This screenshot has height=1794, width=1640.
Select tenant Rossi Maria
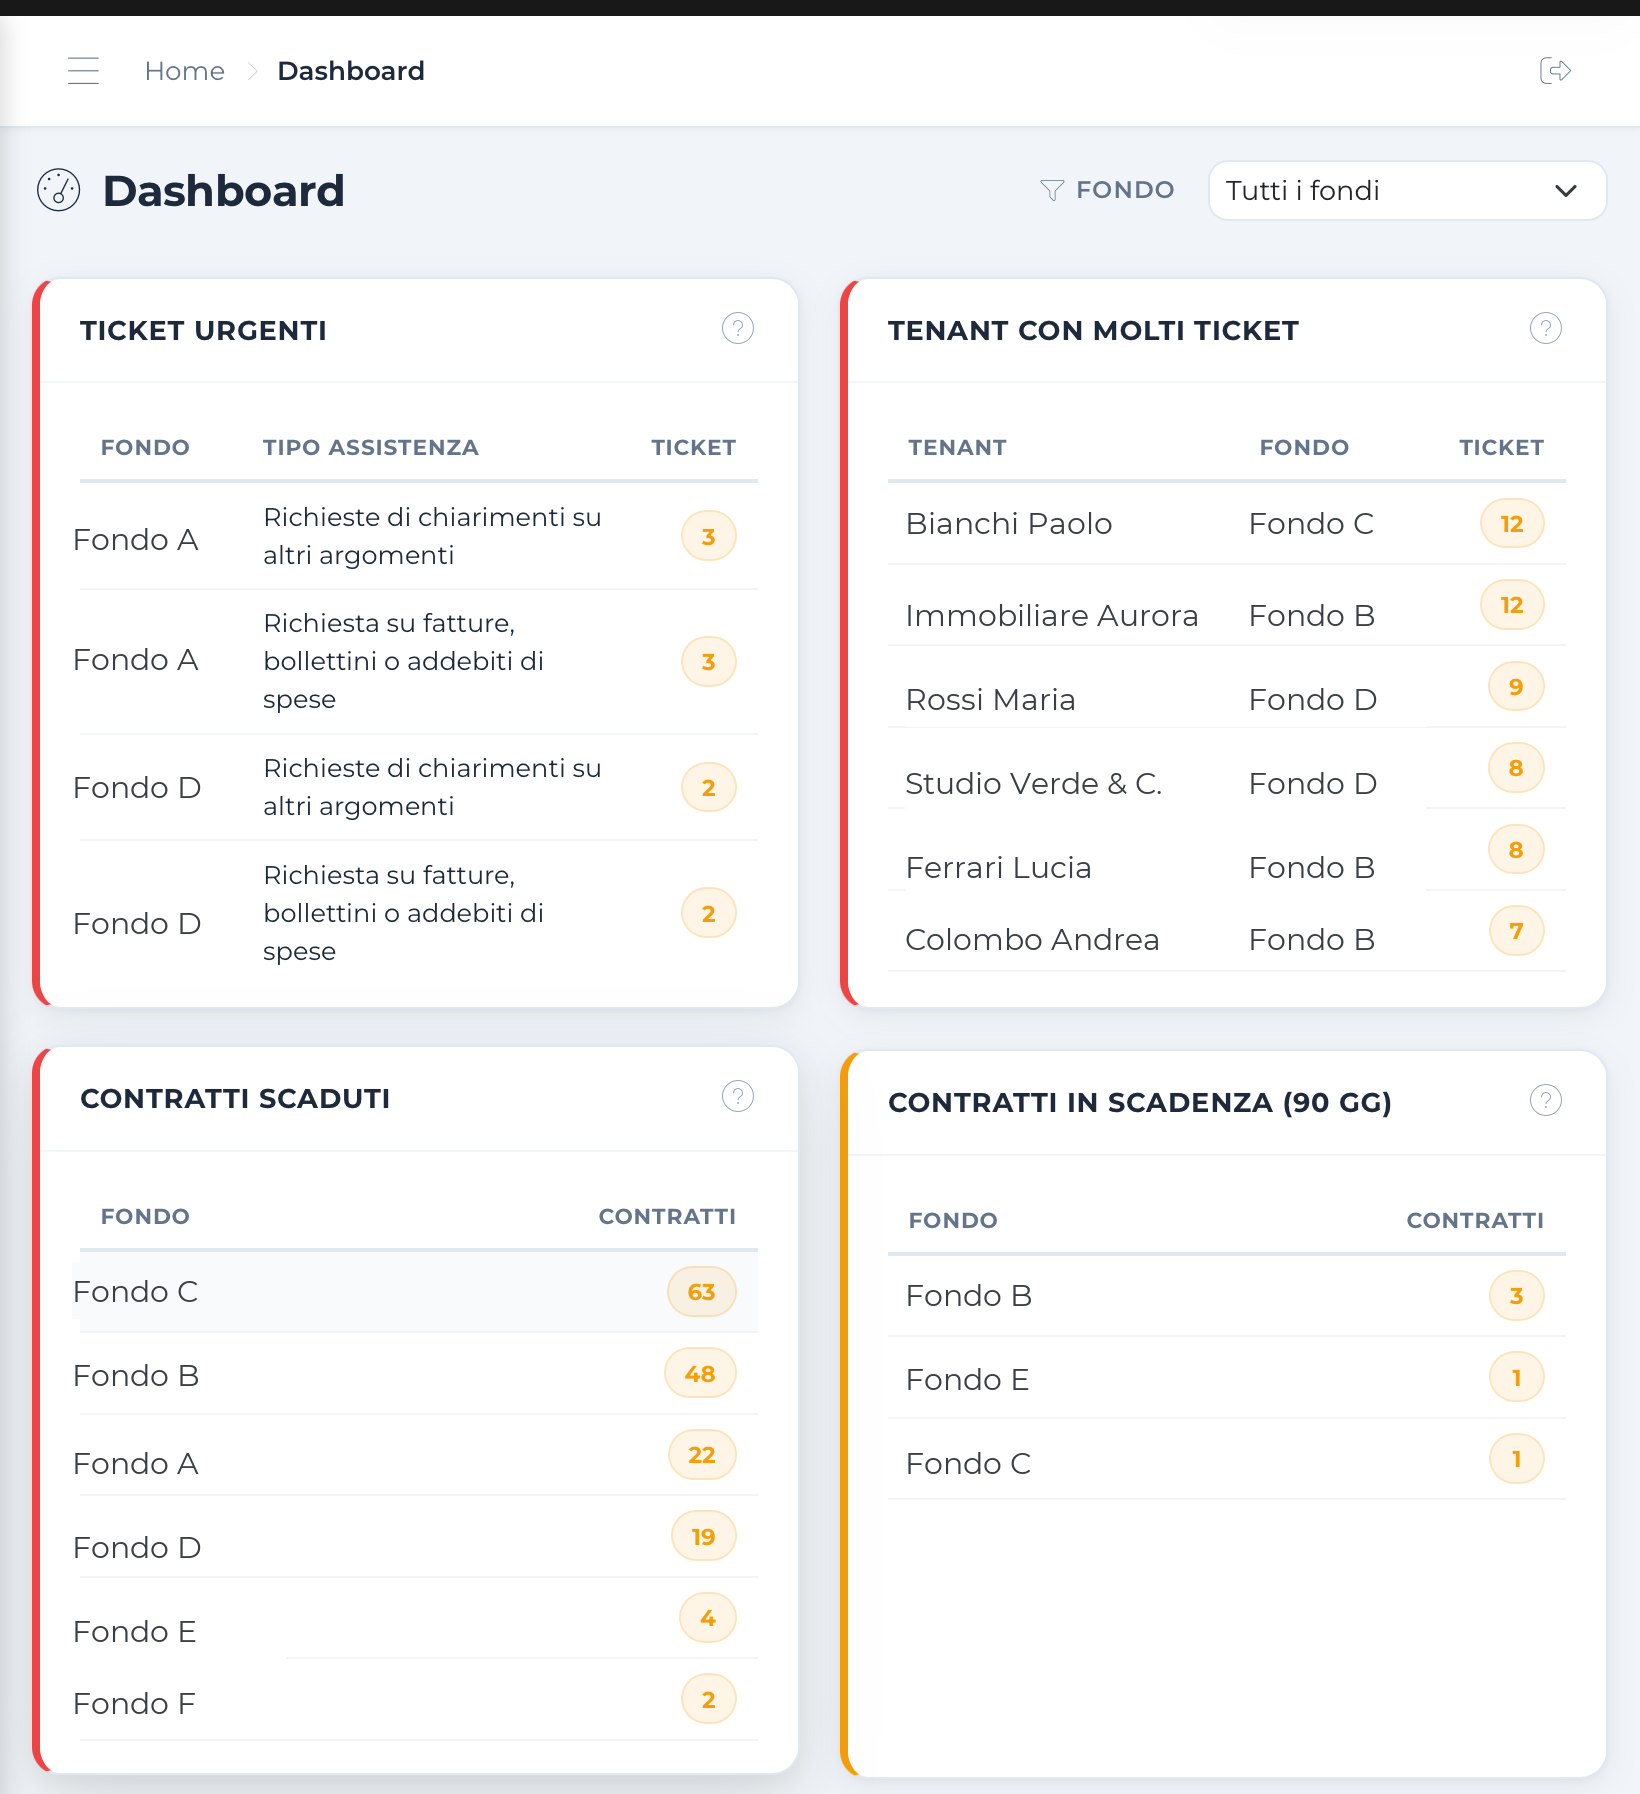[x=991, y=700]
